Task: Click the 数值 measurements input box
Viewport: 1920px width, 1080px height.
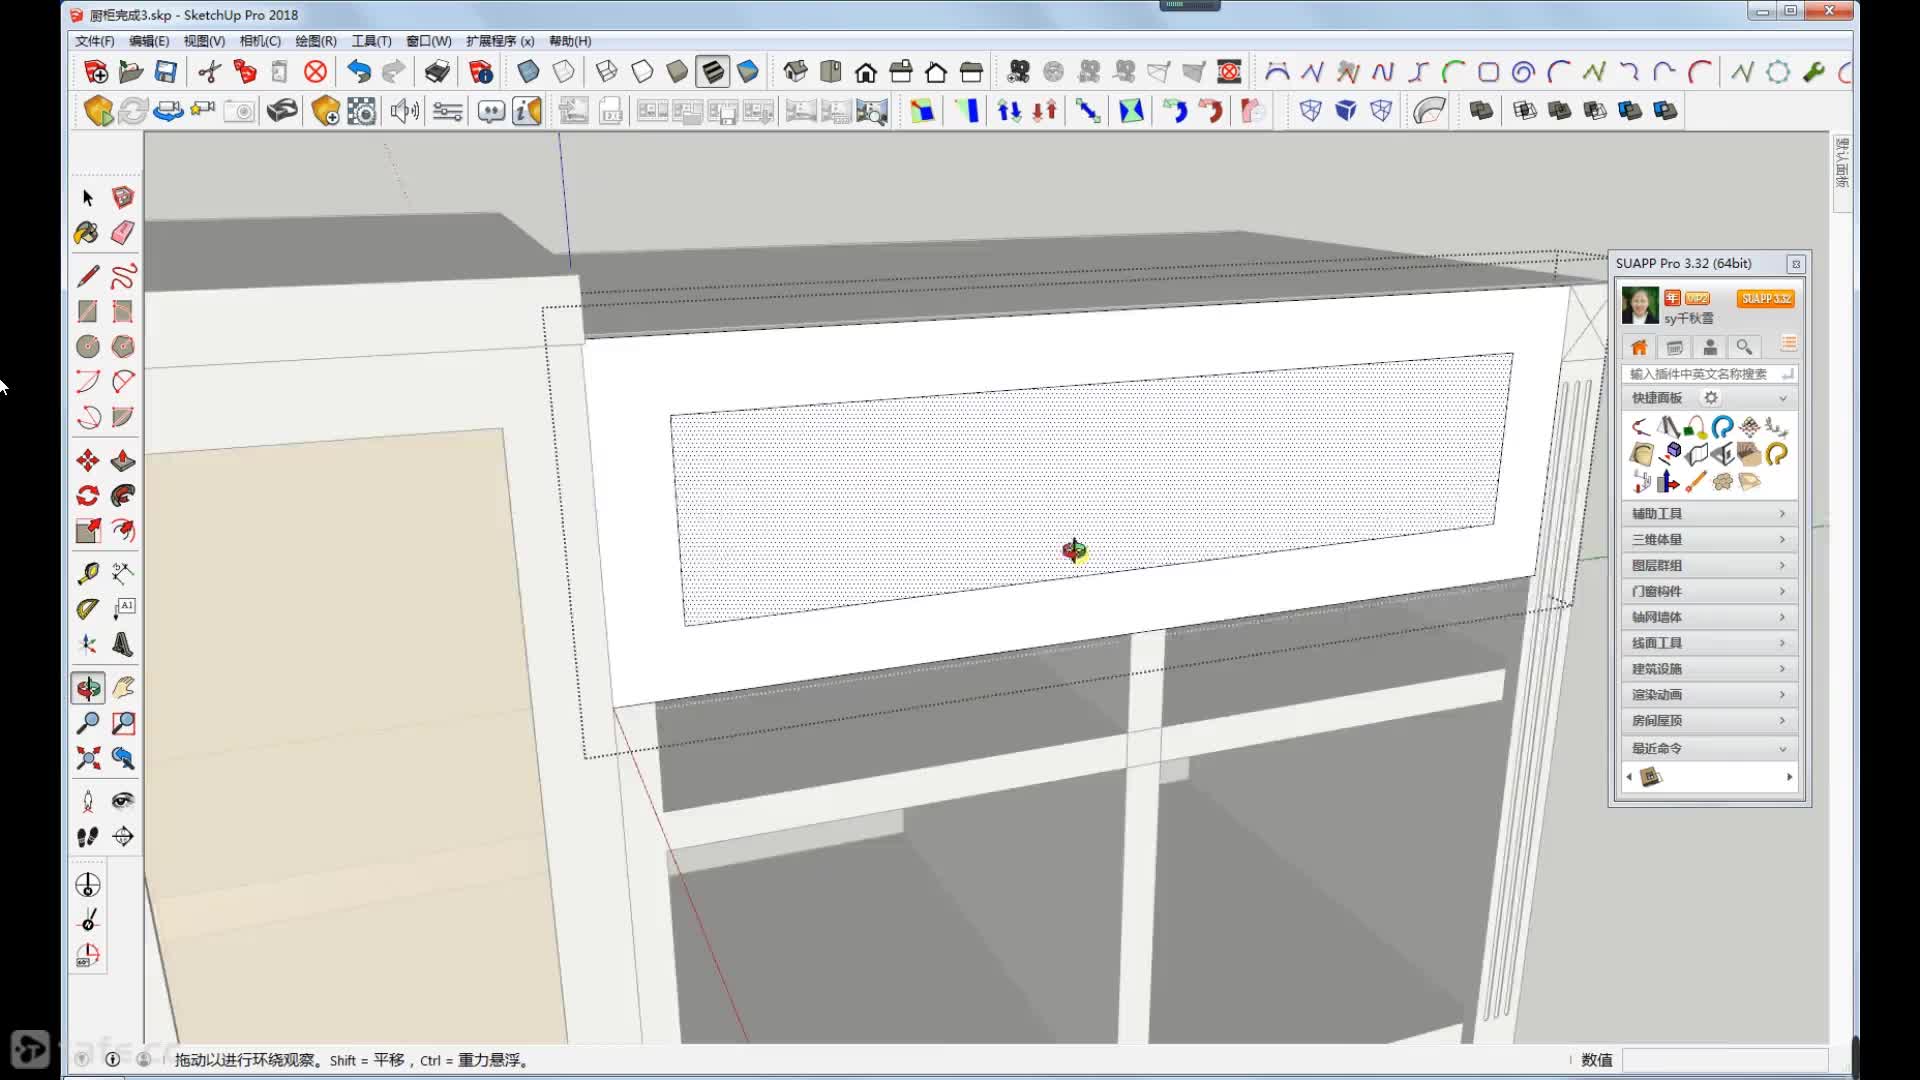Action: point(1725,1060)
